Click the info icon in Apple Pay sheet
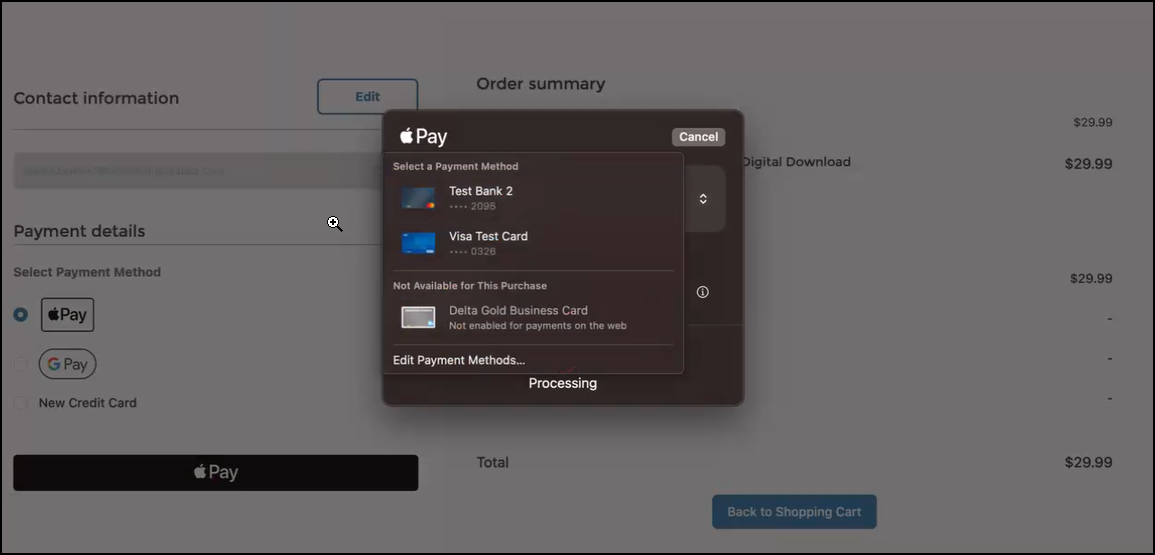1155x555 pixels. click(x=703, y=292)
